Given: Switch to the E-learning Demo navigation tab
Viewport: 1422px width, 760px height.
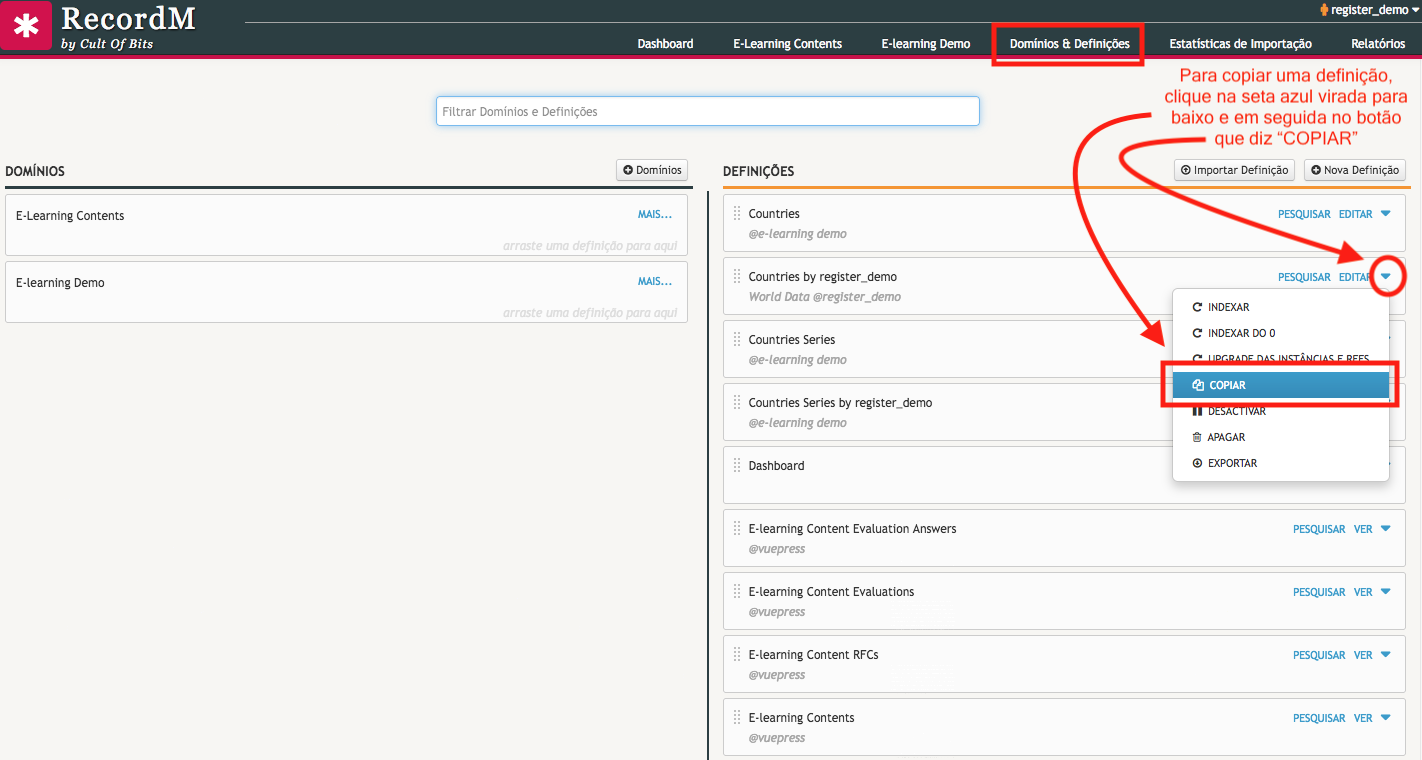Looking at the screenshot, I should (926, 44).
